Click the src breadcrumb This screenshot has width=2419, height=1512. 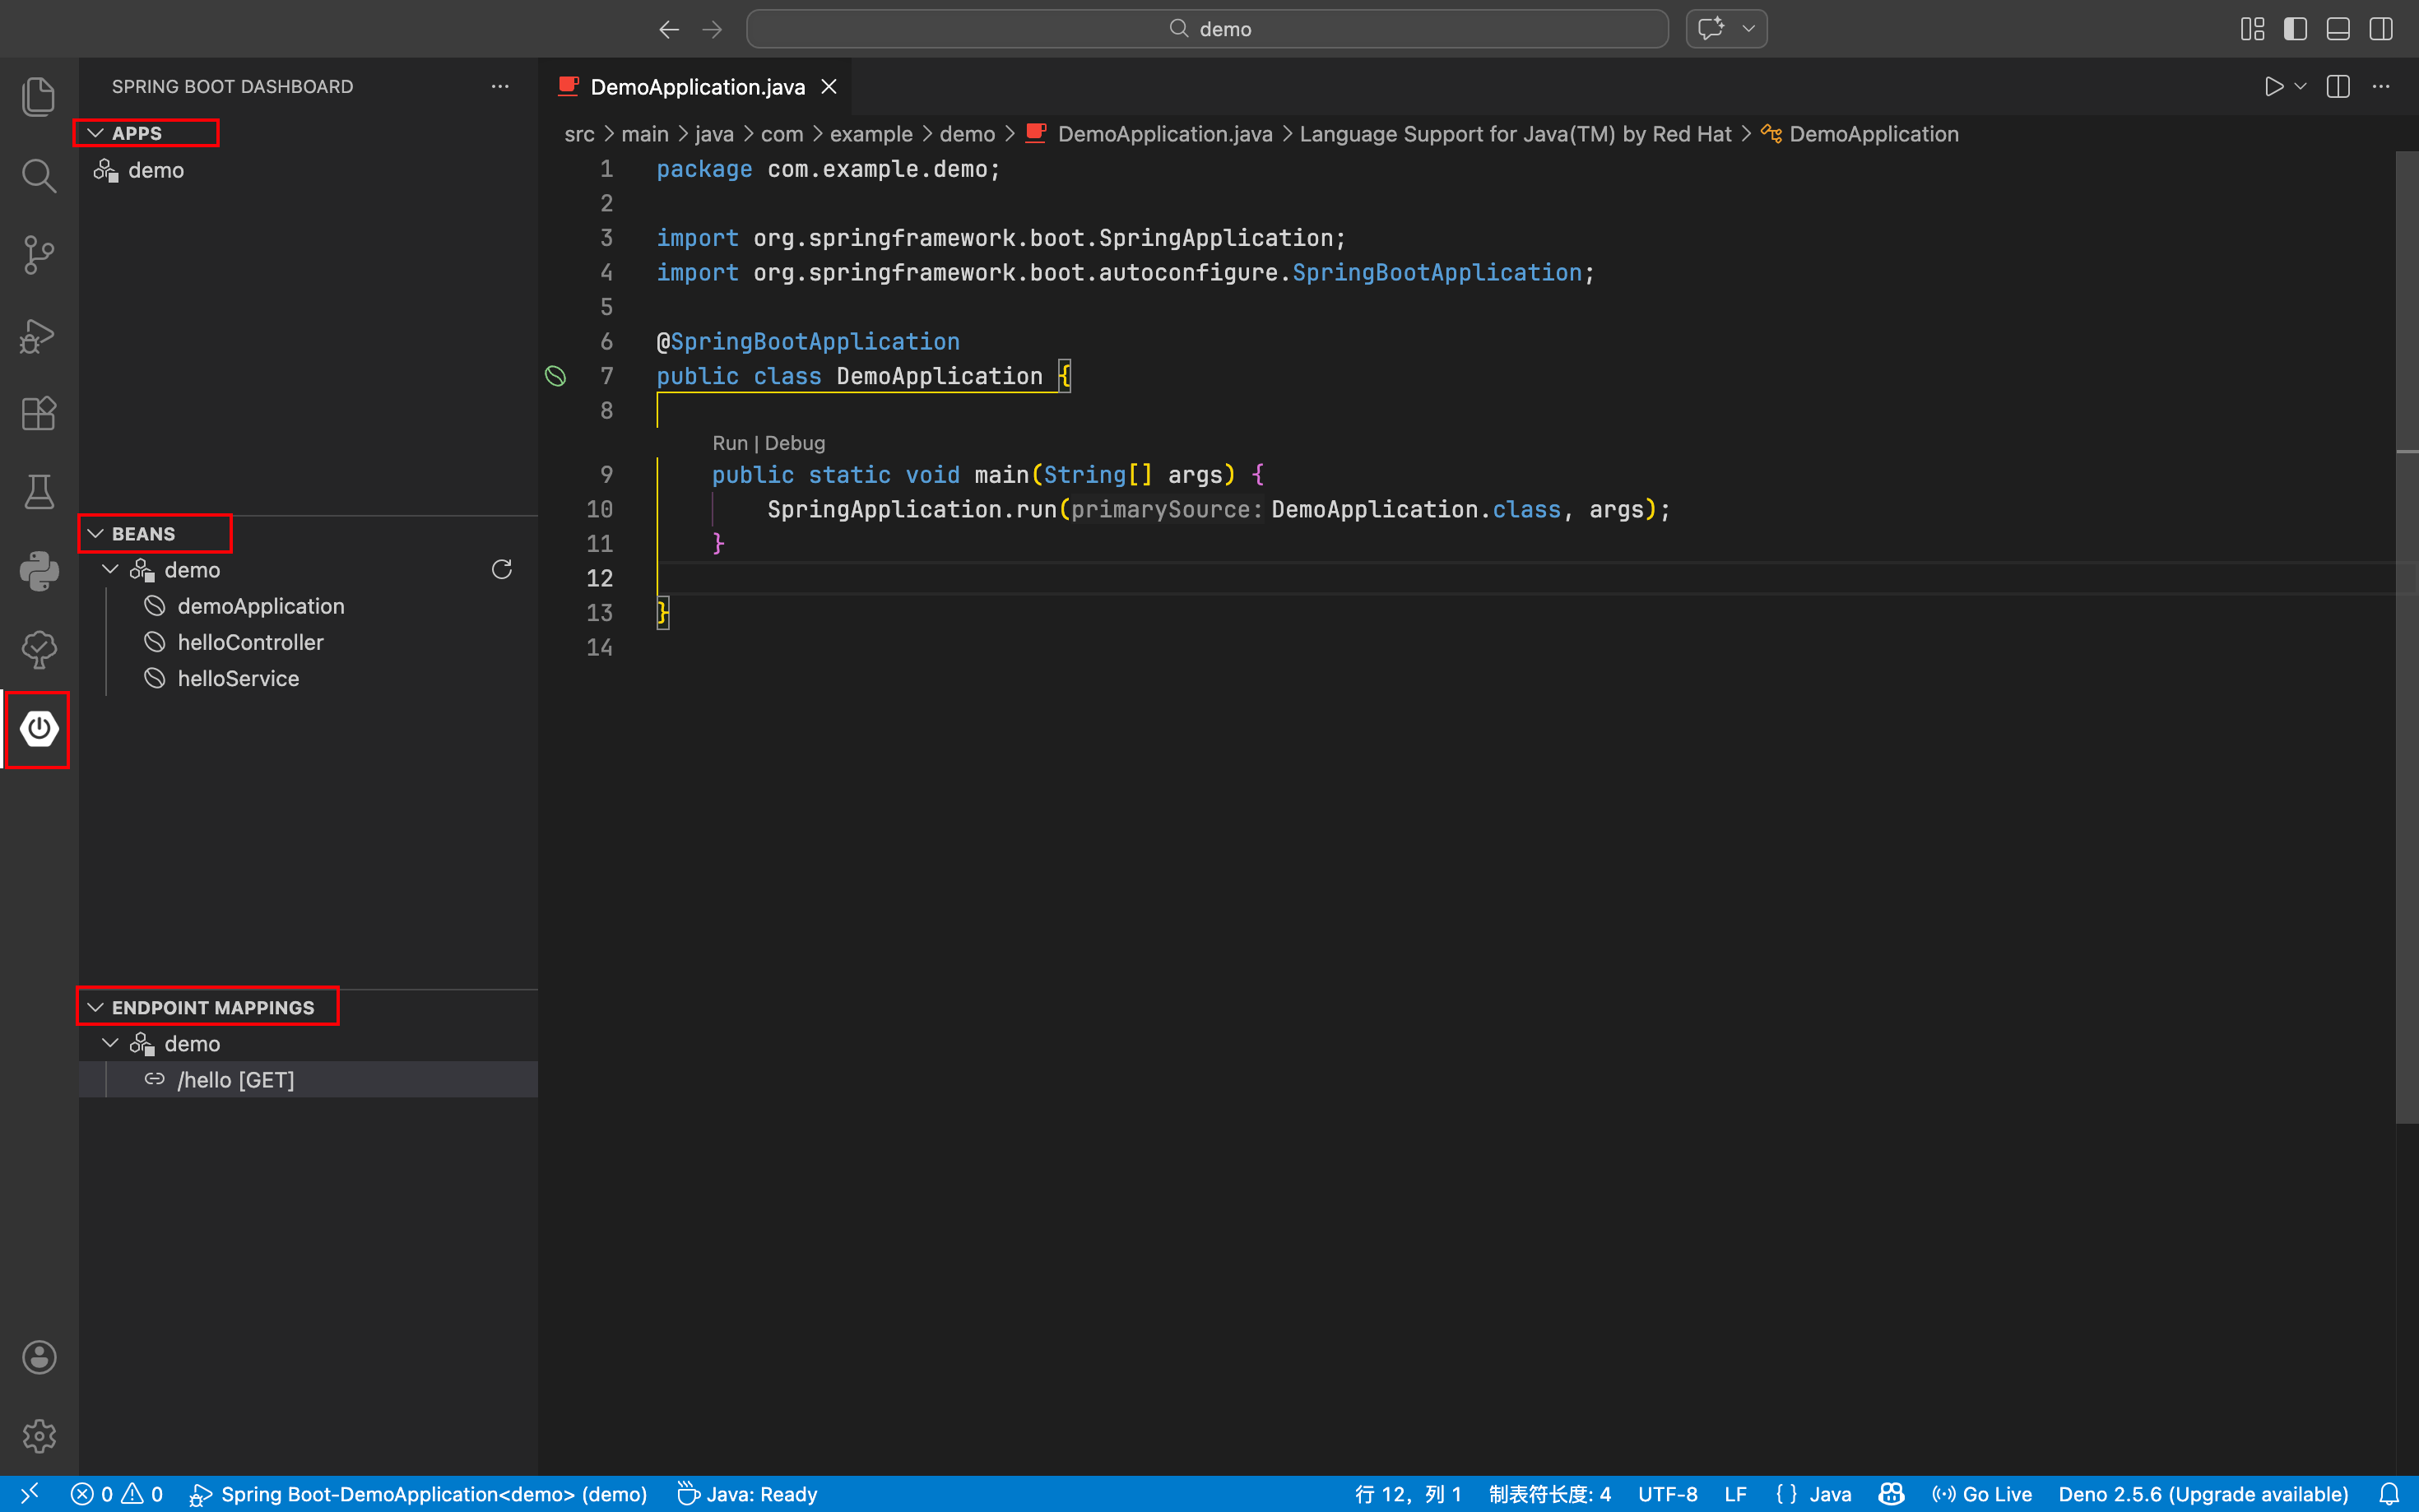[579, 134]
